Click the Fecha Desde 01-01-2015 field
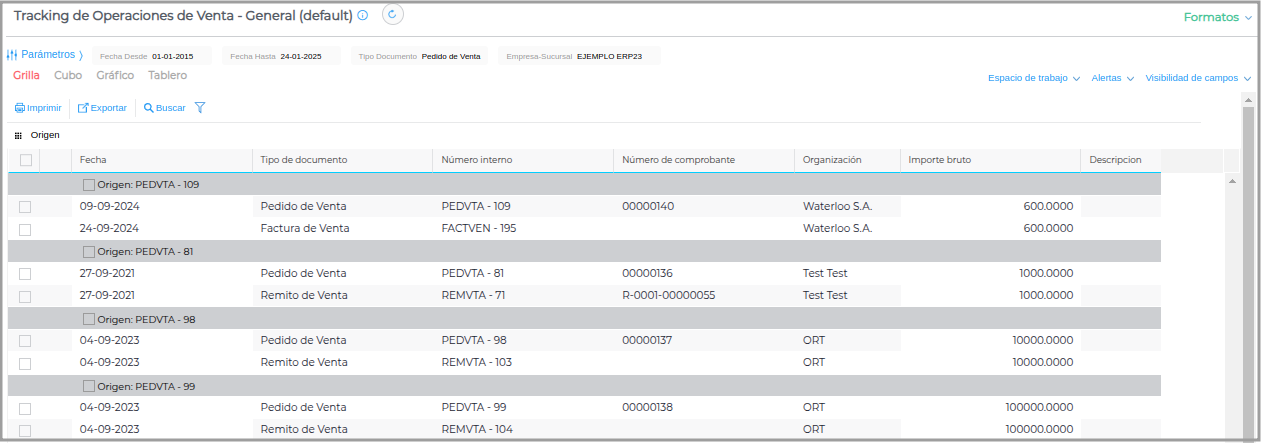The image size is (1262, 443). tap(153, 56)
